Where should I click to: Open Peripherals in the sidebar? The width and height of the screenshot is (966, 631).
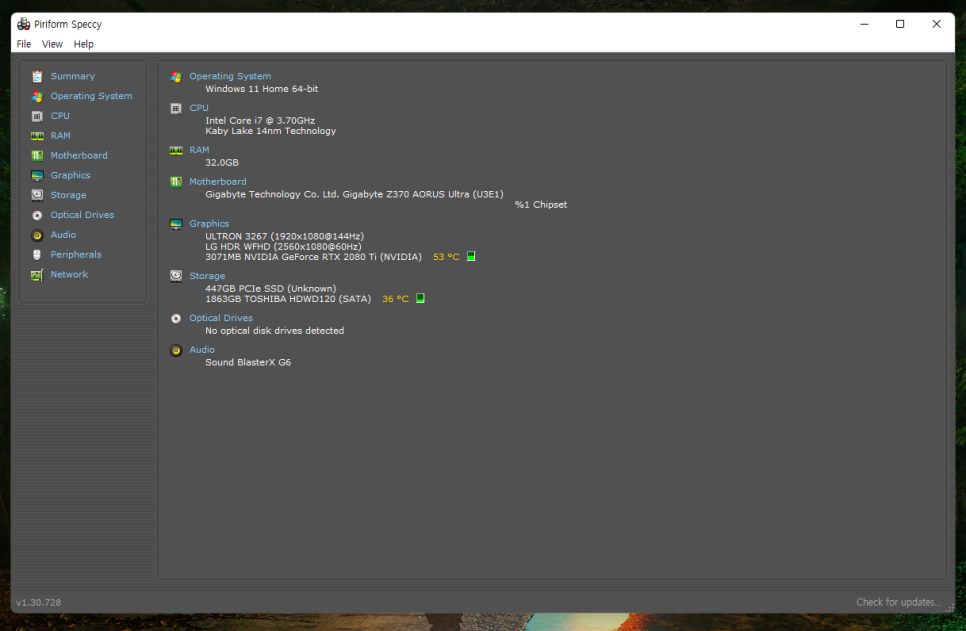pos(76,254)
